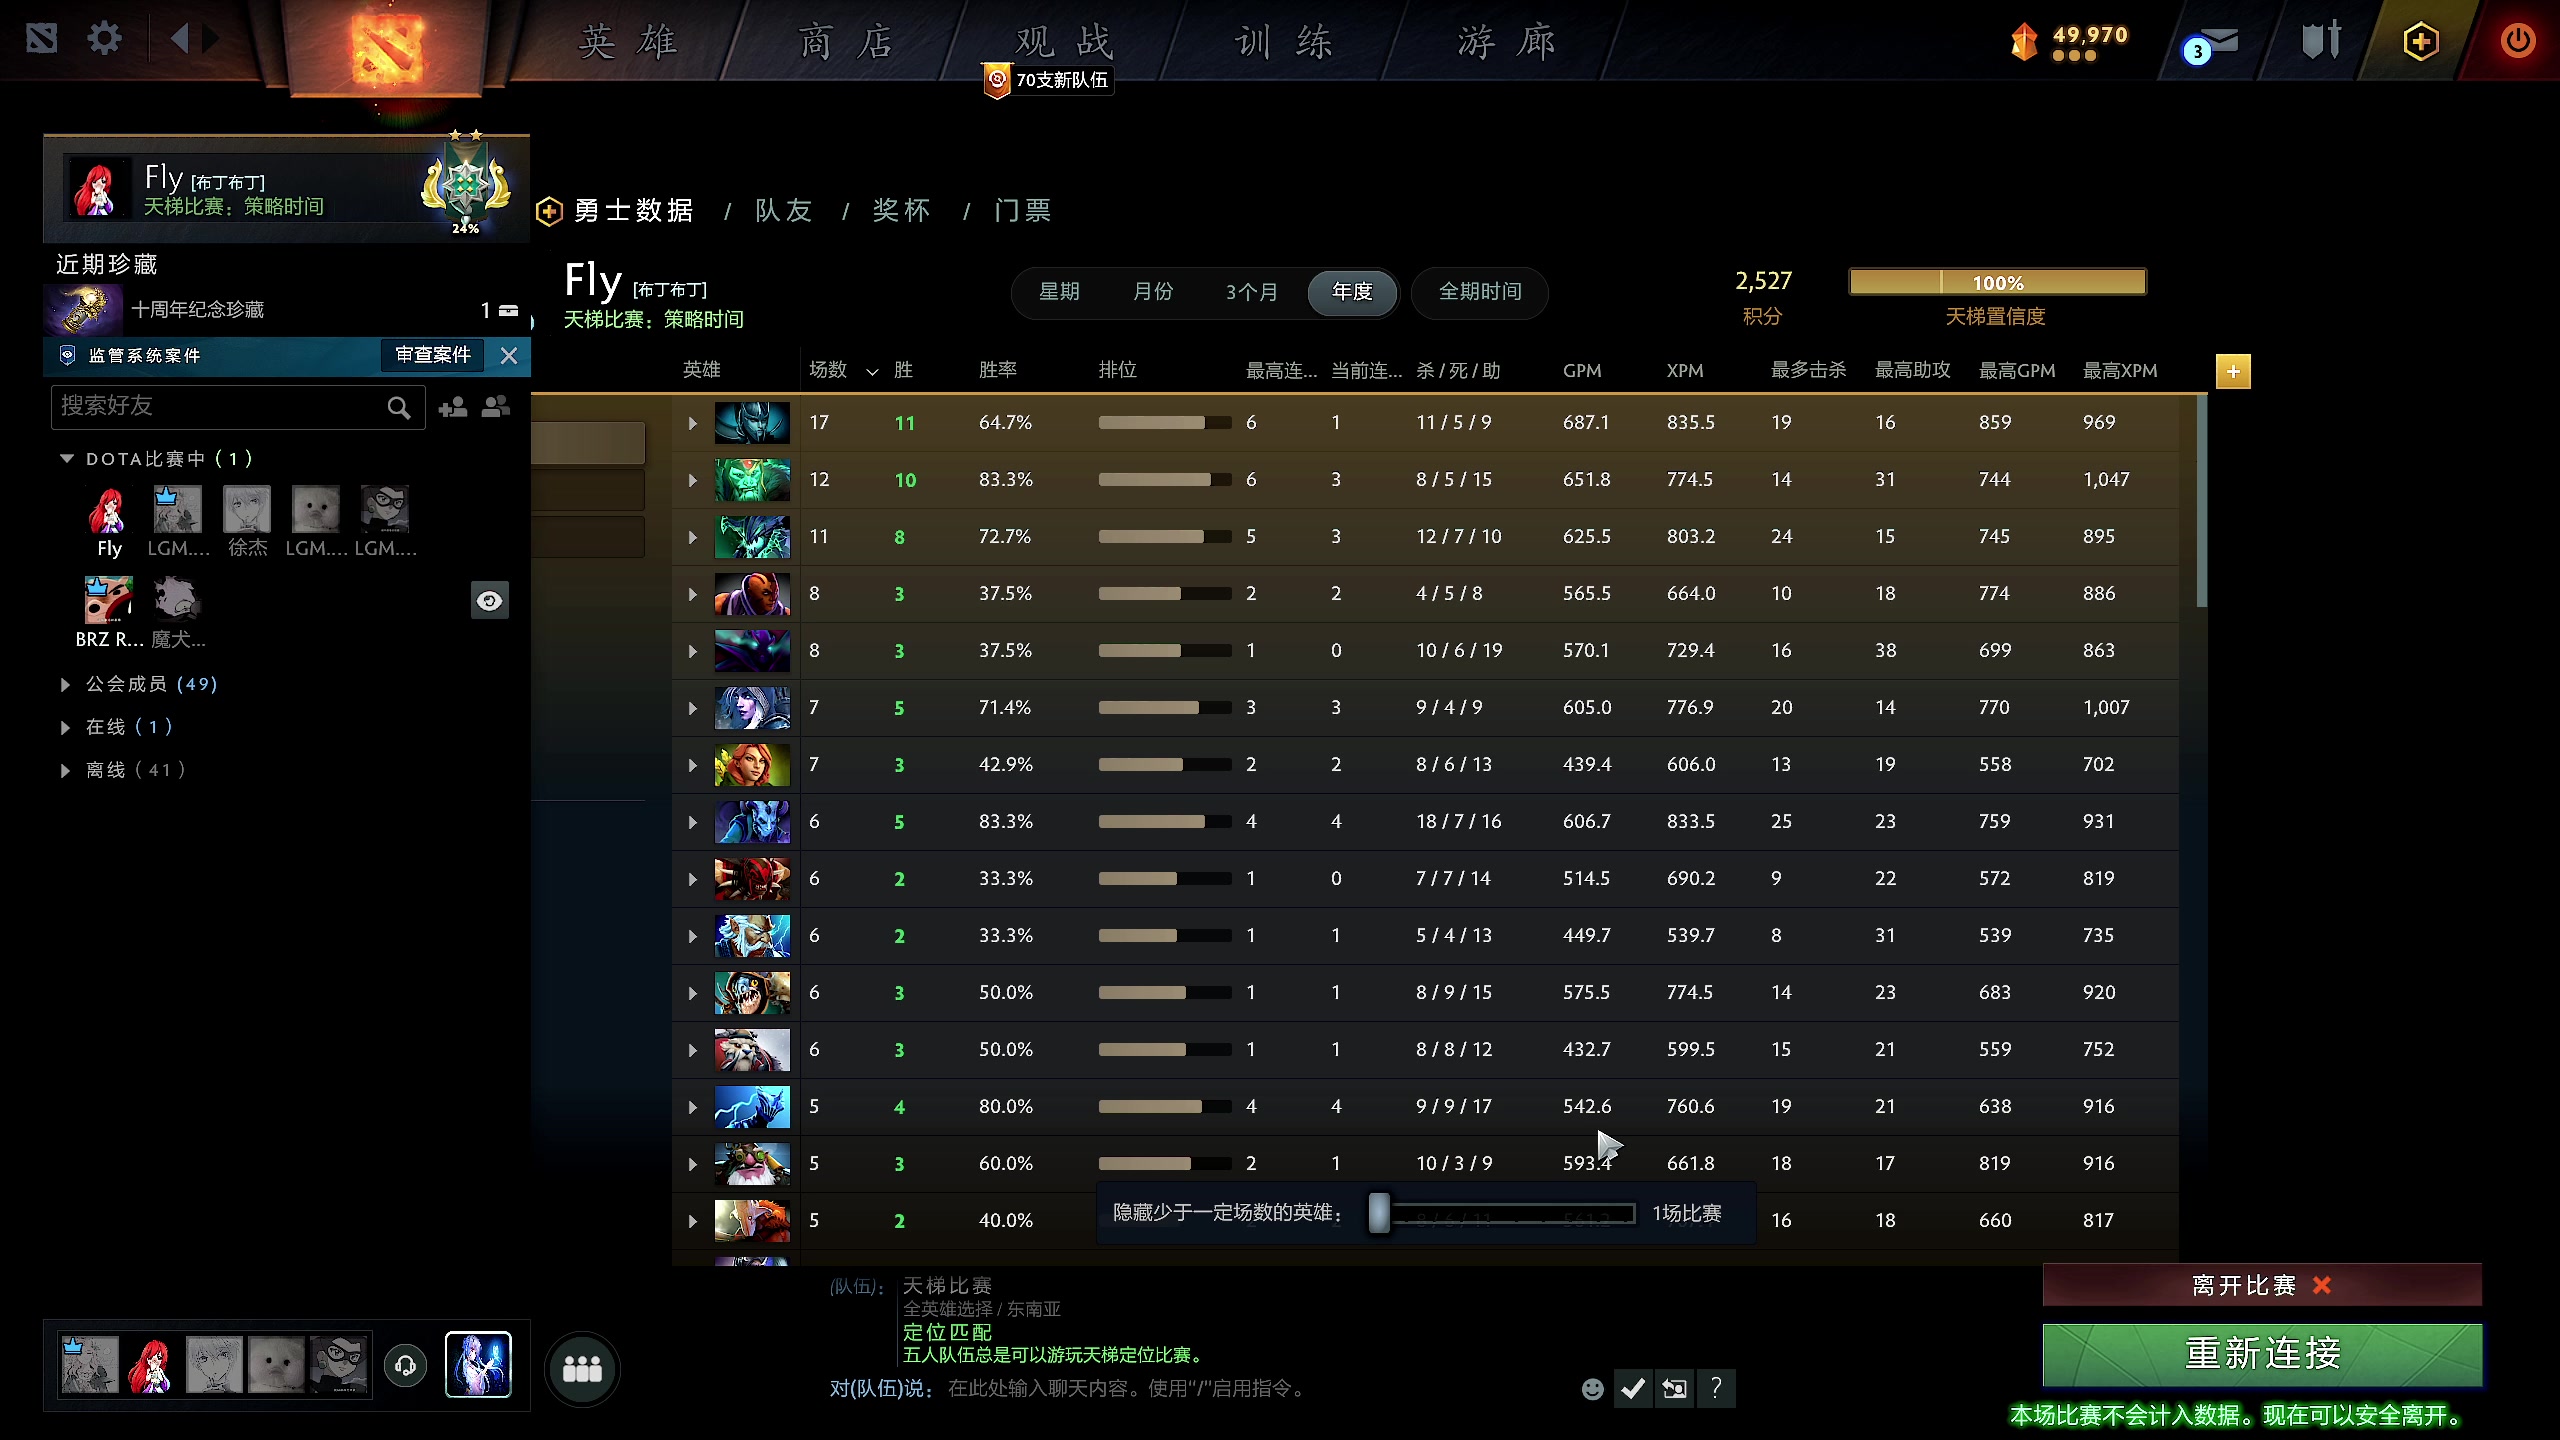2560x1440 pixels.
Task: Click the selected hero portrait in party bar
Action: [x=478, y=1365]
